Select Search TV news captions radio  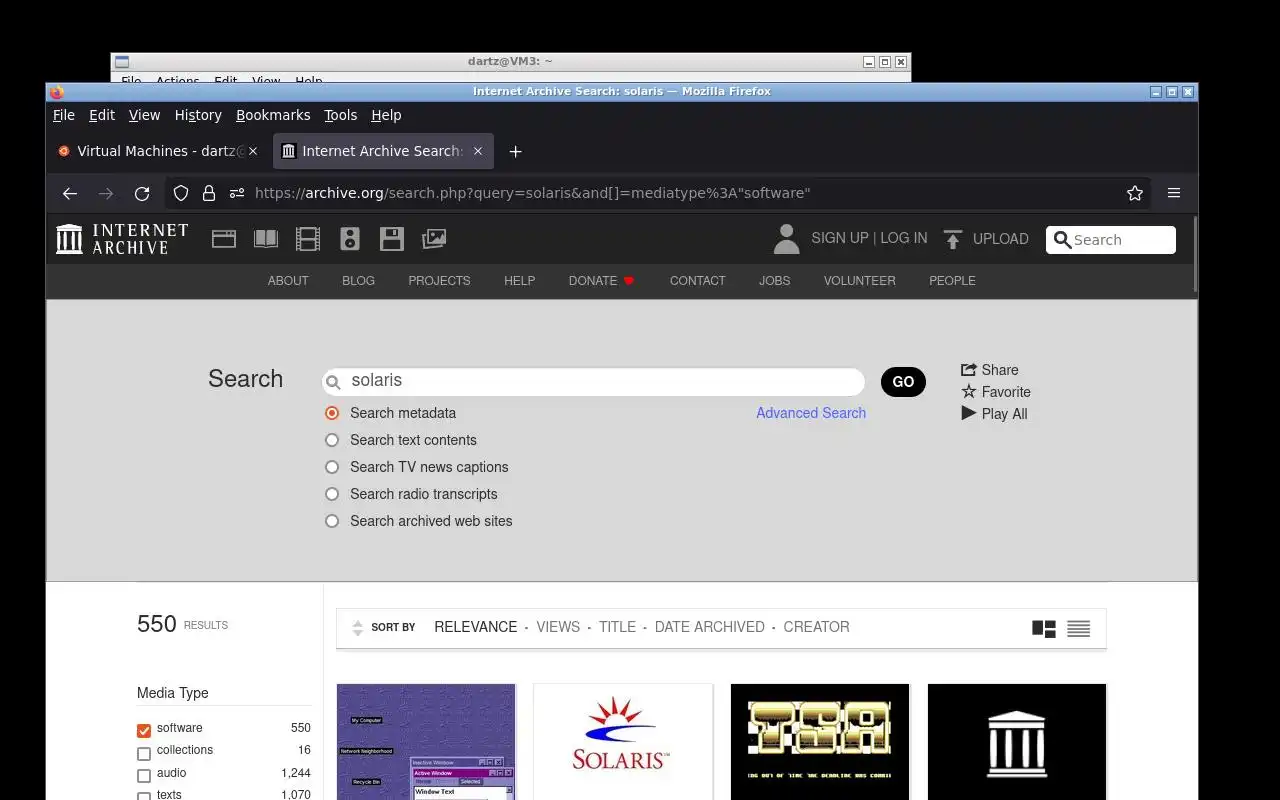point(332,467)
